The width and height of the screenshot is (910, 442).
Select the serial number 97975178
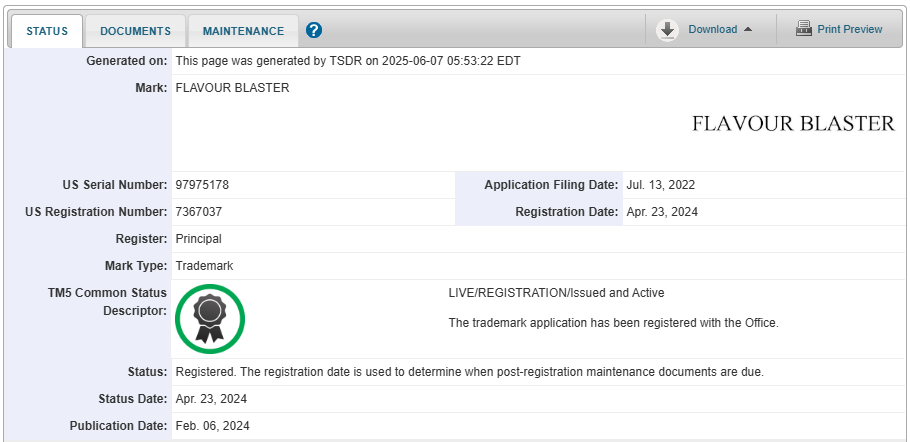pyautogui.click(x=202, y=185)
